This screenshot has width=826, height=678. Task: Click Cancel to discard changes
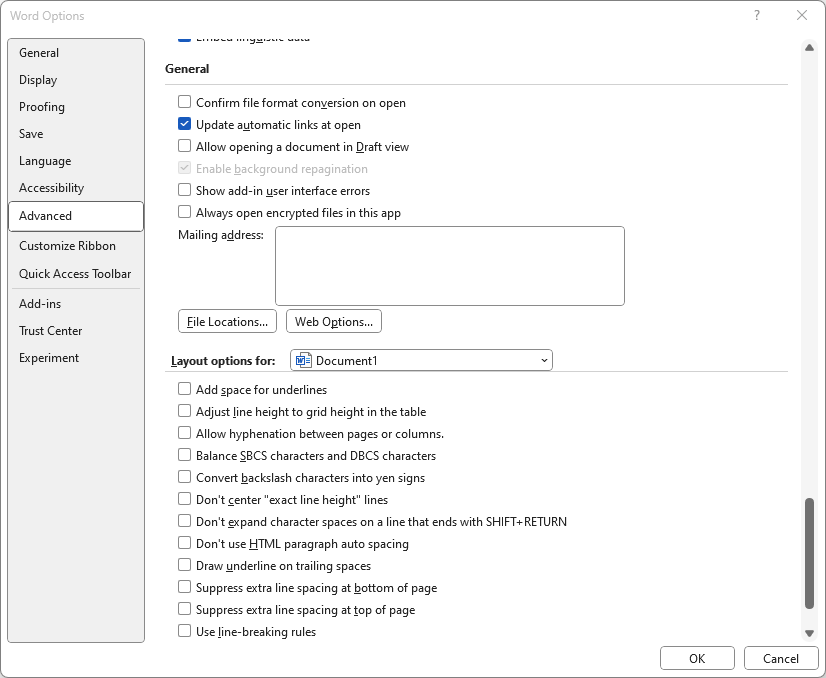click(781, 658)
